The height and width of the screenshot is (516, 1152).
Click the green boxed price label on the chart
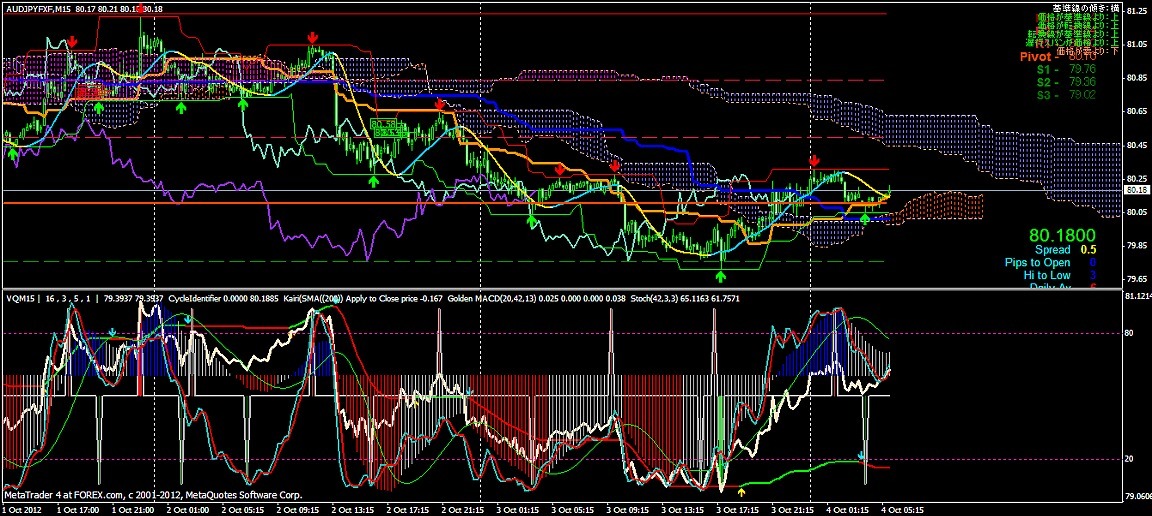pos(384,125)
